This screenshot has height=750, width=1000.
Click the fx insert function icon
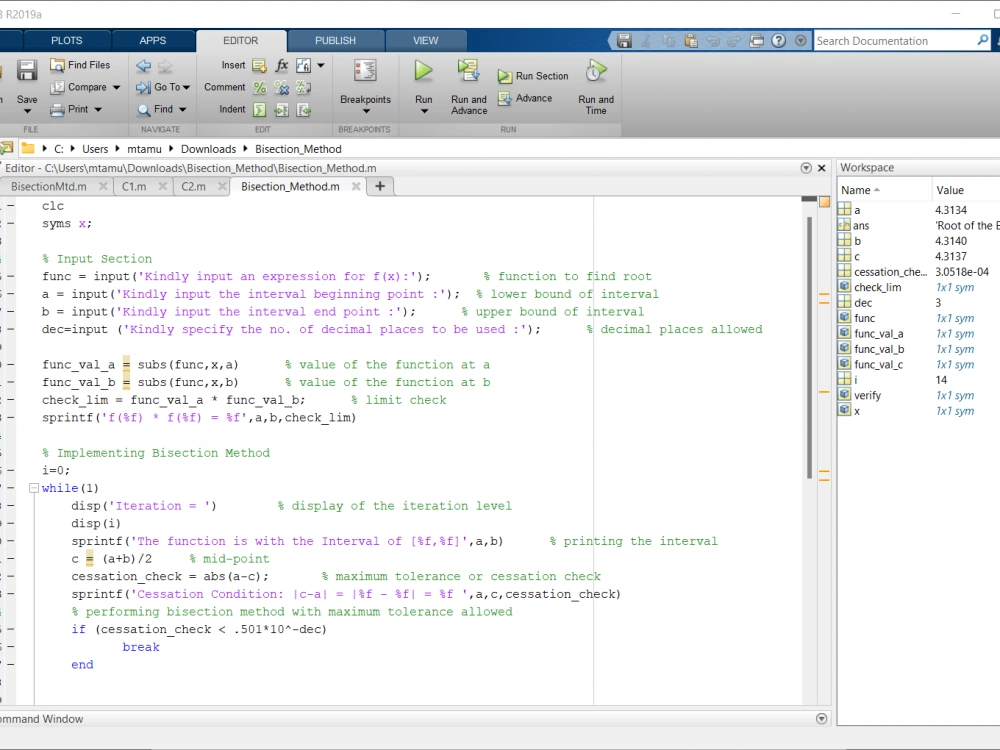pos(281,65)
